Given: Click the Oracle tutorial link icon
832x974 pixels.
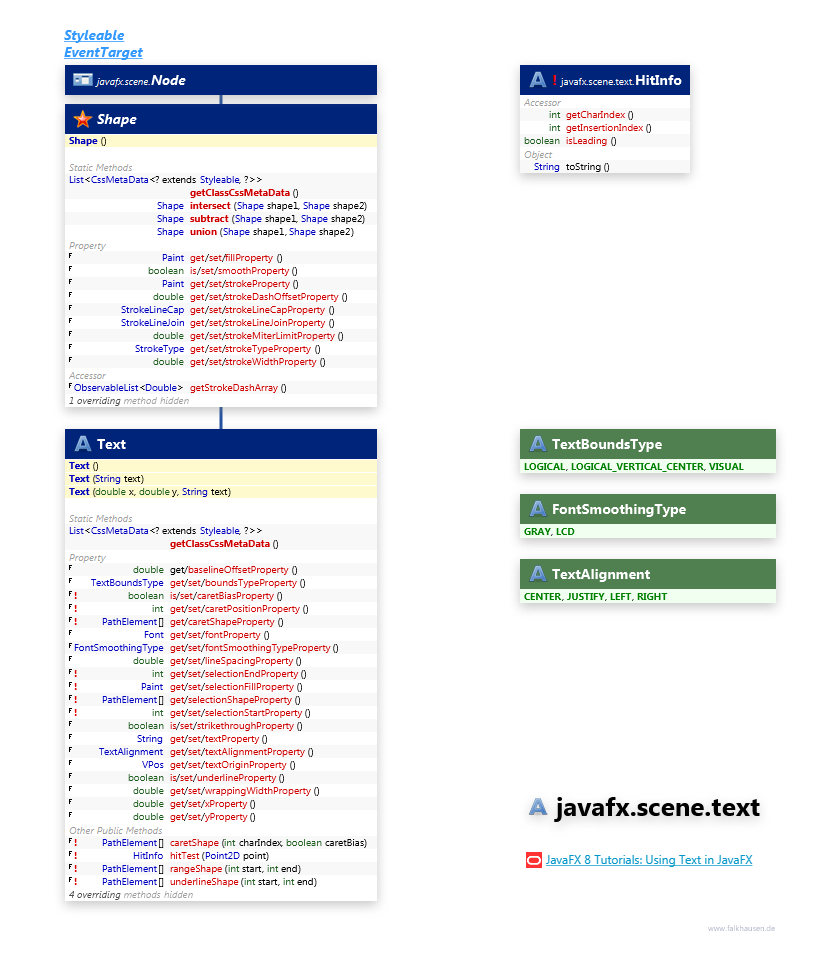Looking at the screenshot, I should click(x=533, y=860).
